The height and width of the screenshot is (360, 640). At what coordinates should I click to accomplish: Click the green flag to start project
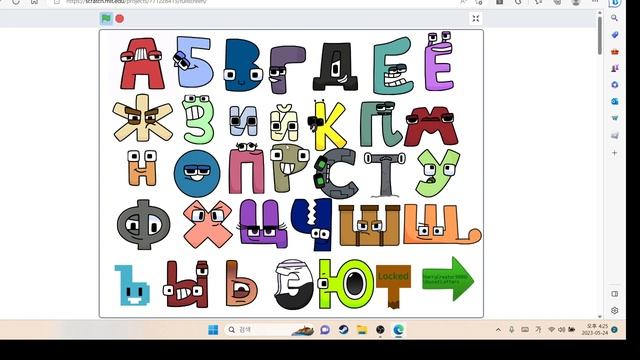[x=106, y=18]
